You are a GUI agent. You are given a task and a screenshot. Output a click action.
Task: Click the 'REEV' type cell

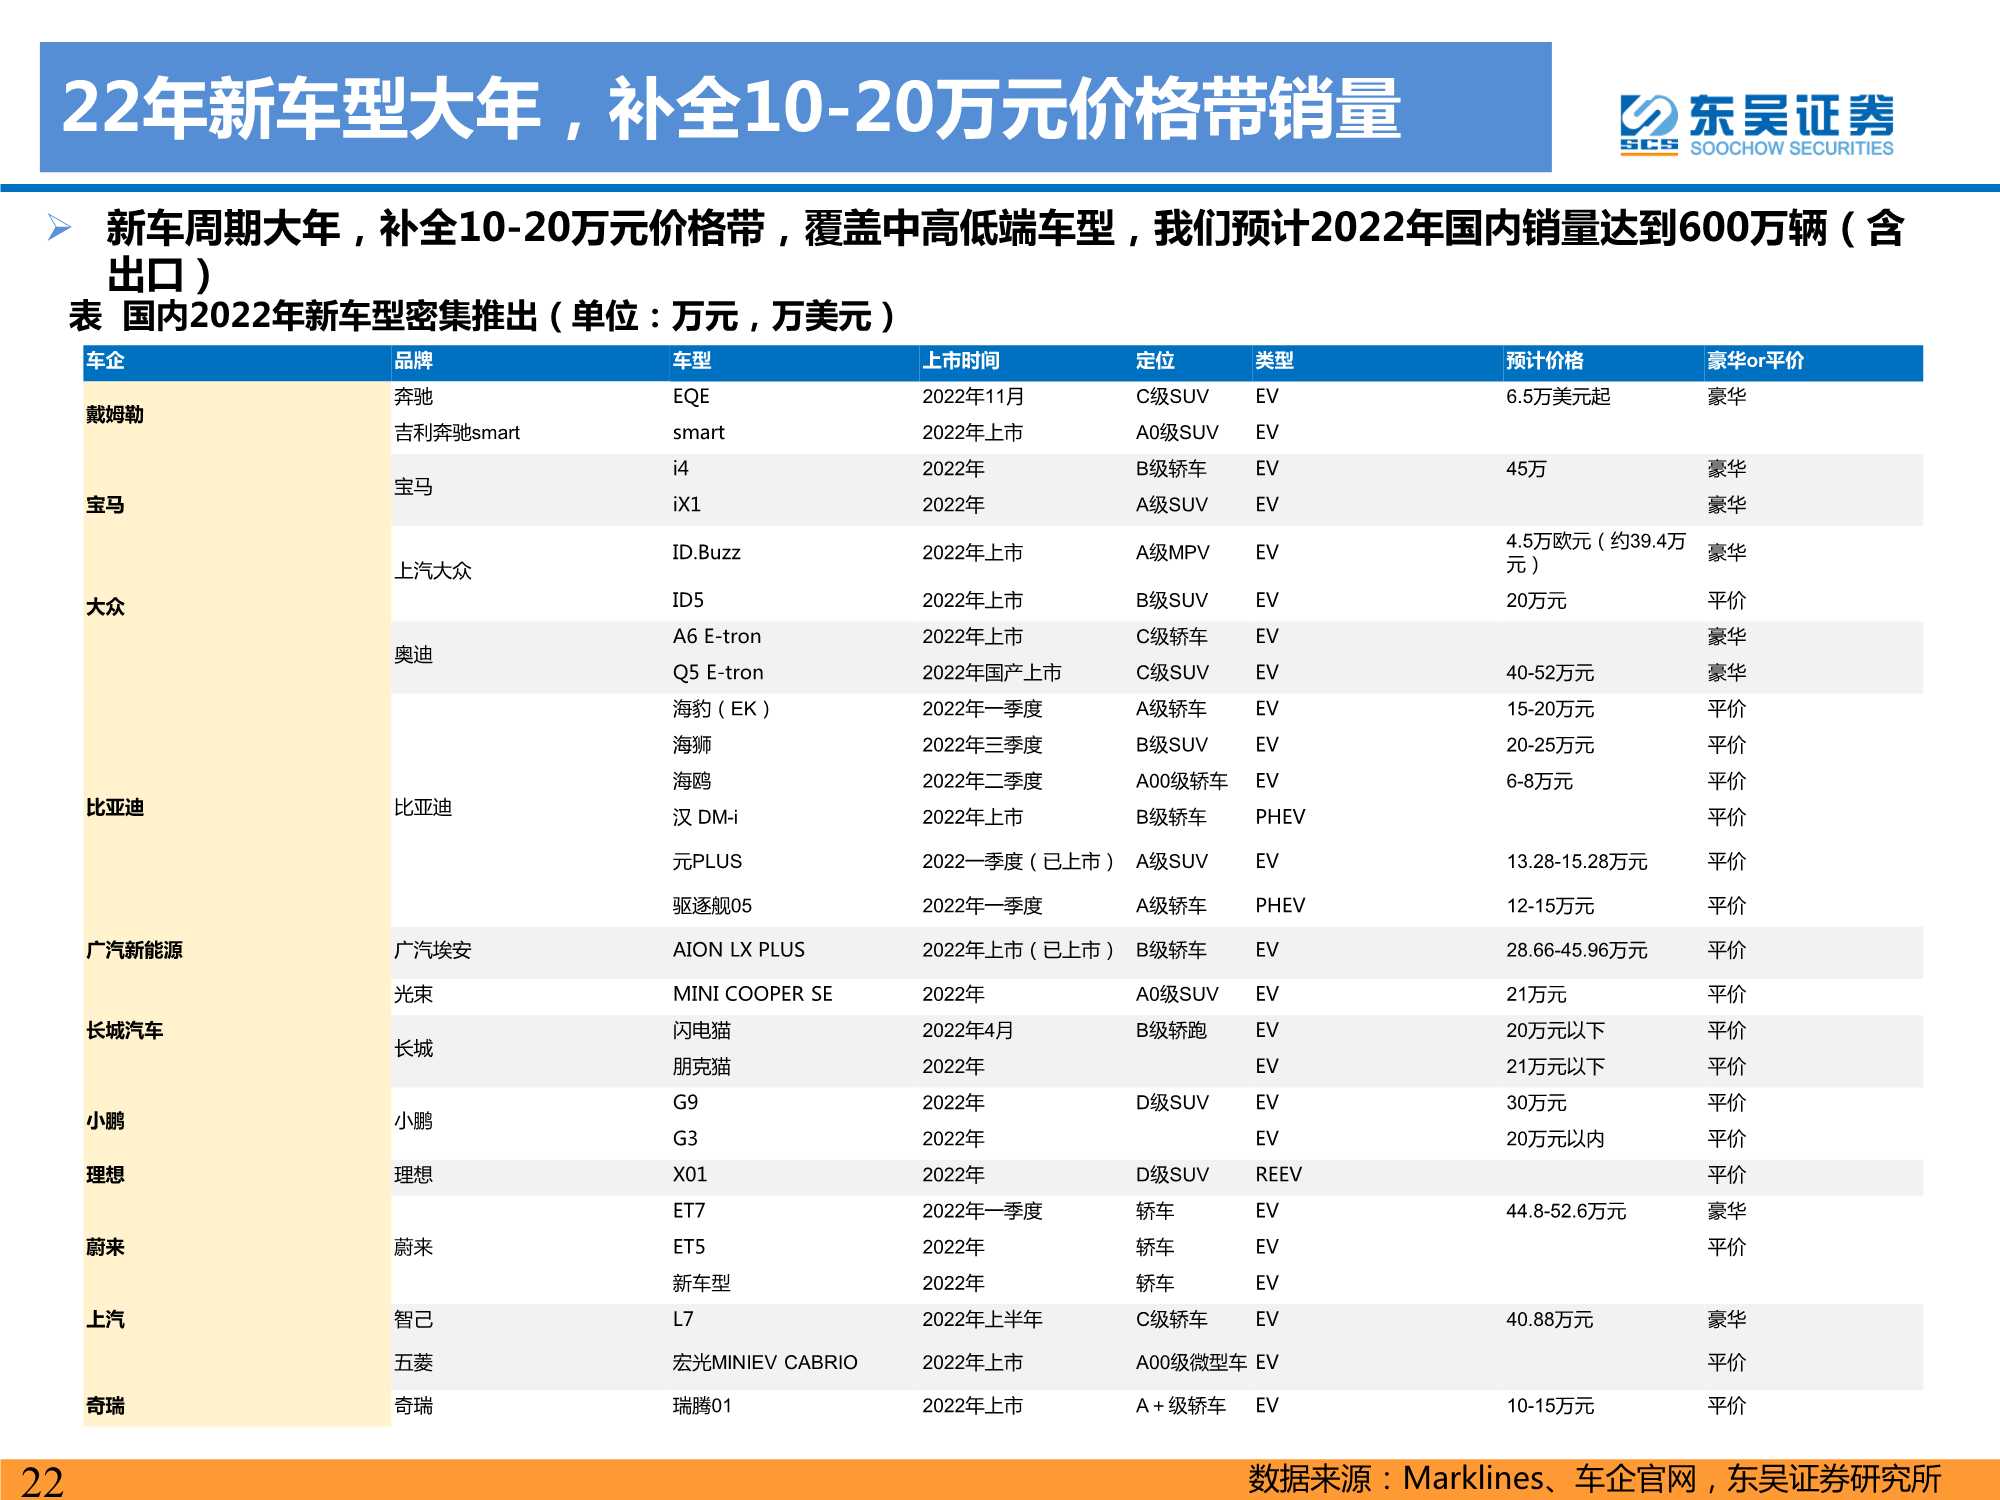(1279, 1175)
